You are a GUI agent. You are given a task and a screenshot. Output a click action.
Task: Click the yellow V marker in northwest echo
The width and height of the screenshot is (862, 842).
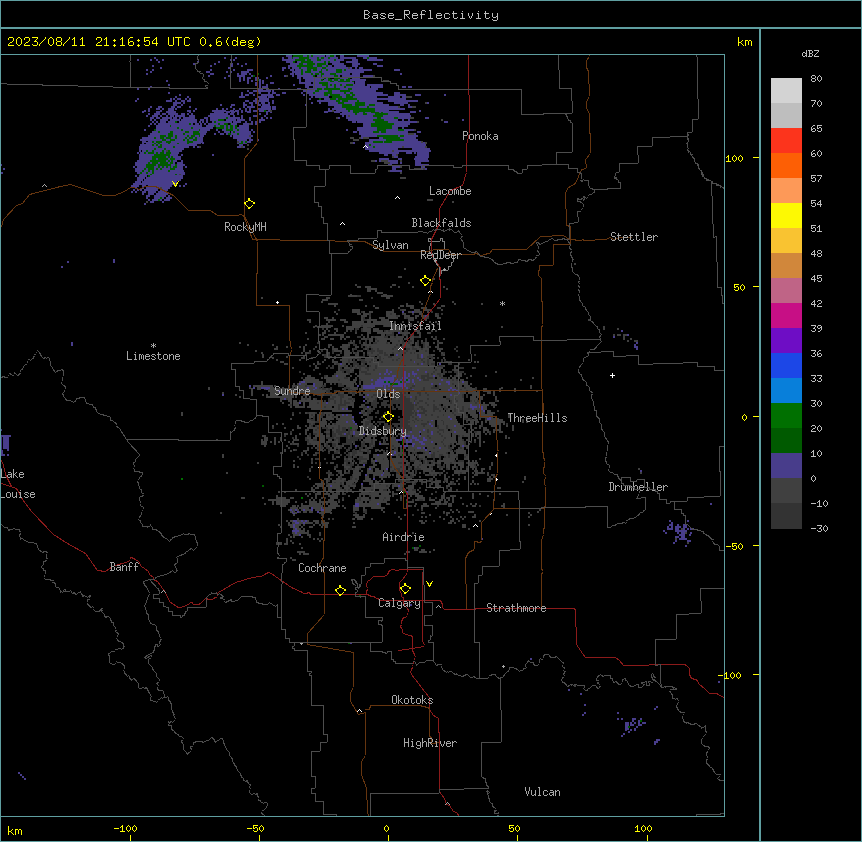click(175, 184)
